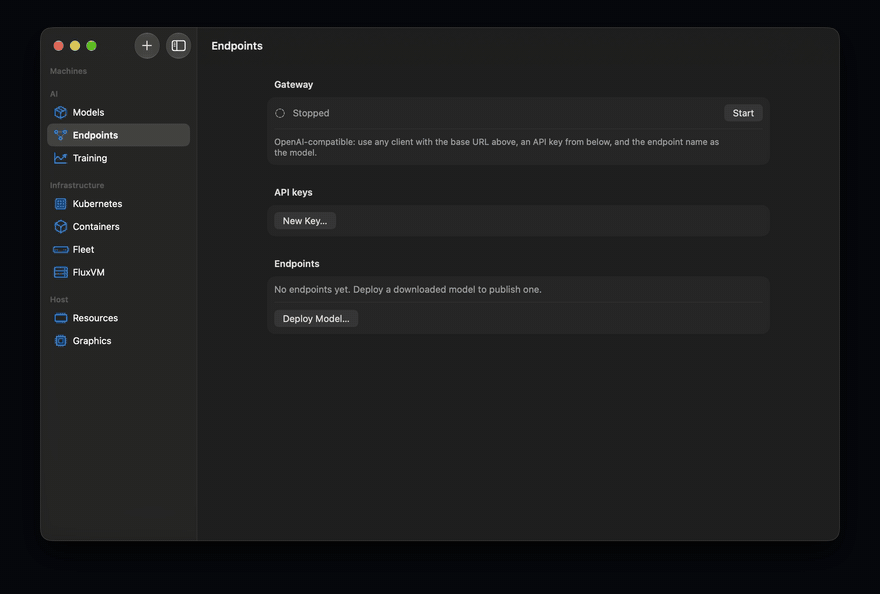Maximize the window with the green button

91,45
